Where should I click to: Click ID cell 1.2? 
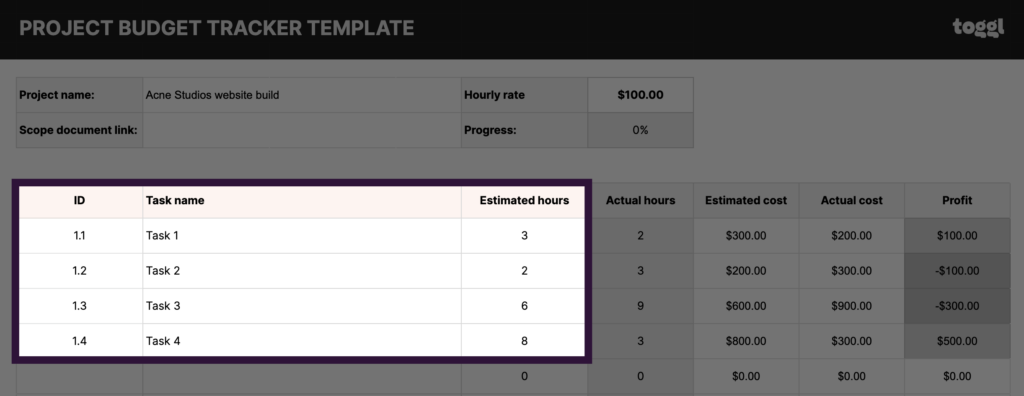[x=80, y=271]
